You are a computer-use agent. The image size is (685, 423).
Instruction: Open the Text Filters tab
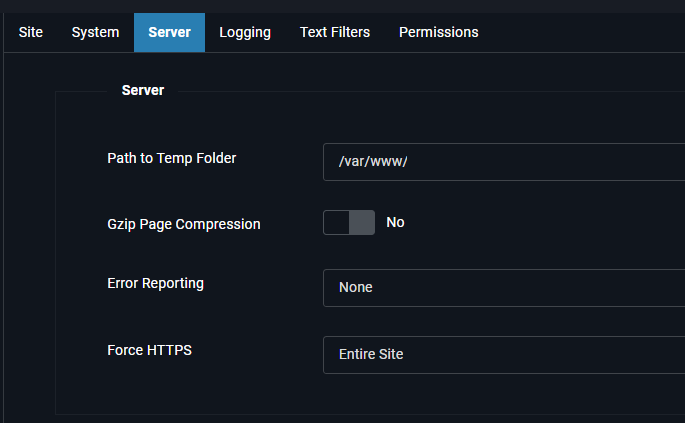click(335, 32)
